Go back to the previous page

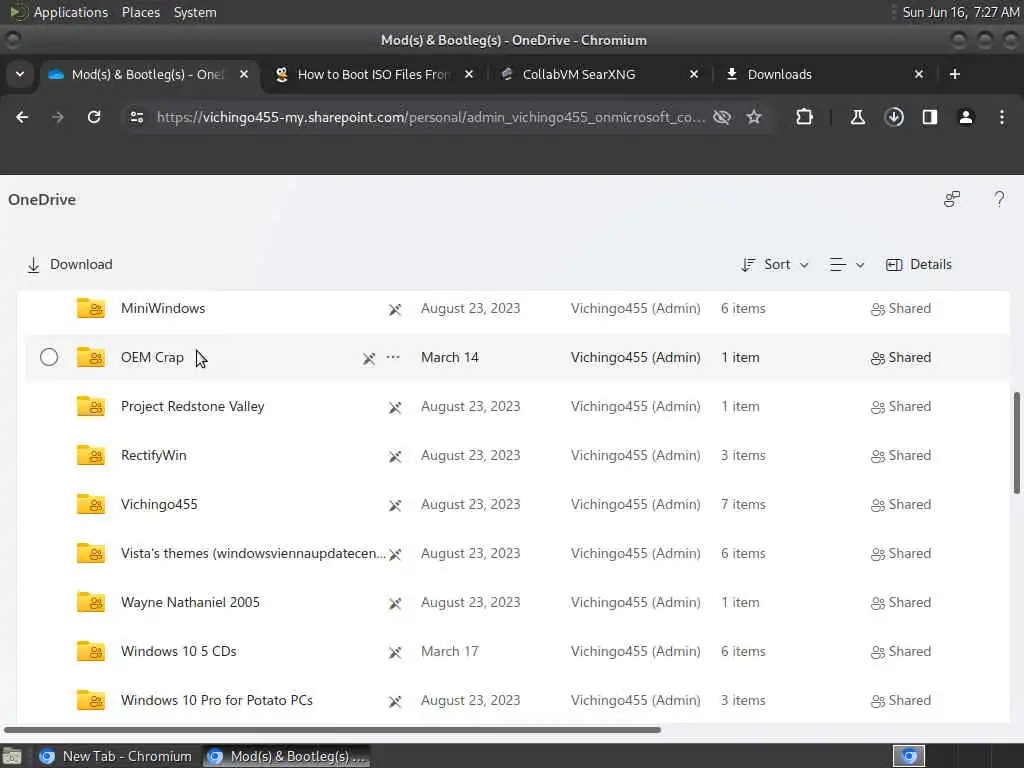pos(22,117)
